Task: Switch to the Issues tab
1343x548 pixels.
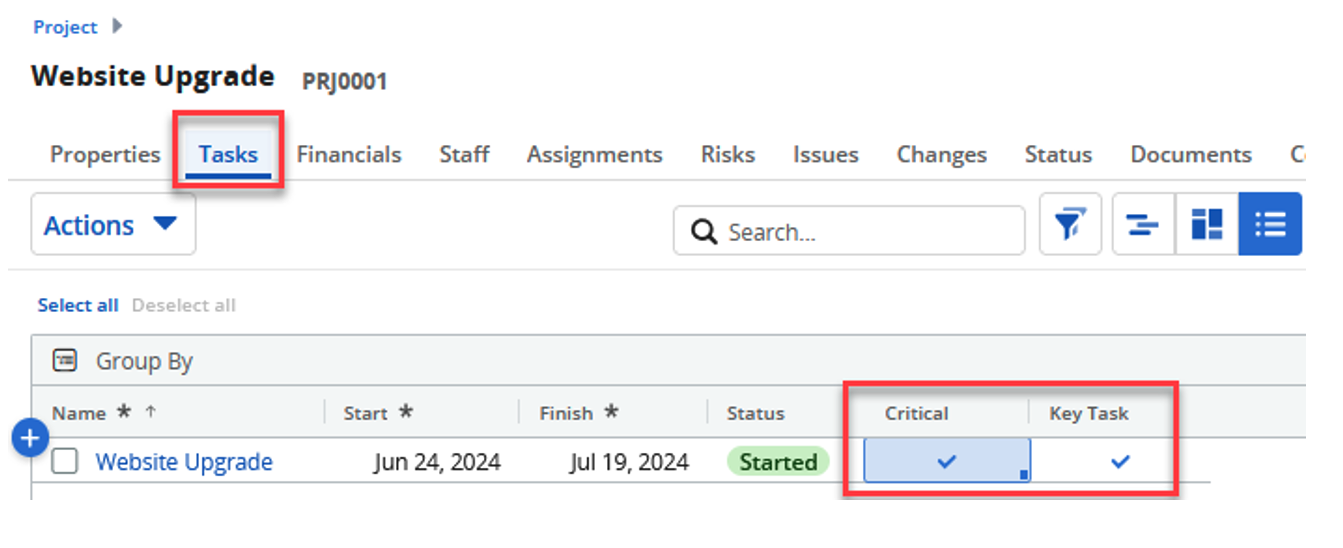Action: point(826,155)
